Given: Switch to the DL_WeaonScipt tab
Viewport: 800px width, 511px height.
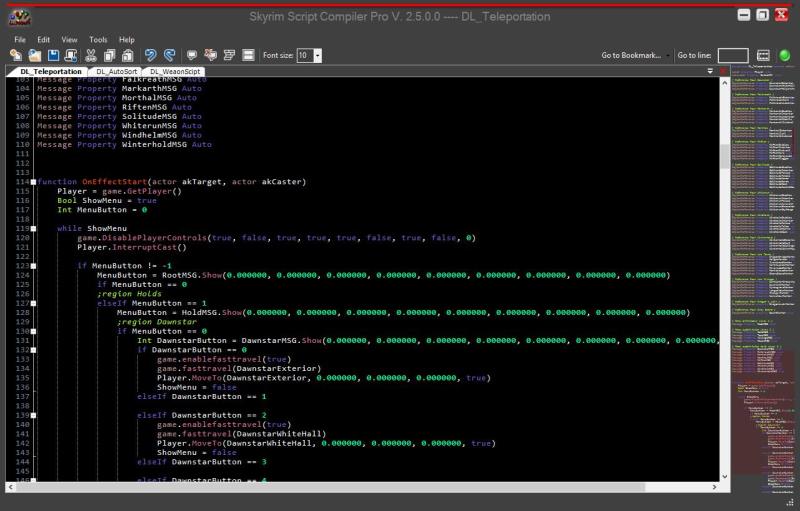Looking at the screenshot, I should pyautogui.click(x=175, y=71).
